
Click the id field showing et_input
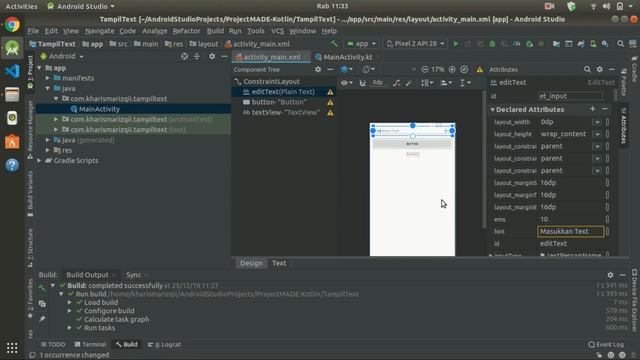[570, 96]
